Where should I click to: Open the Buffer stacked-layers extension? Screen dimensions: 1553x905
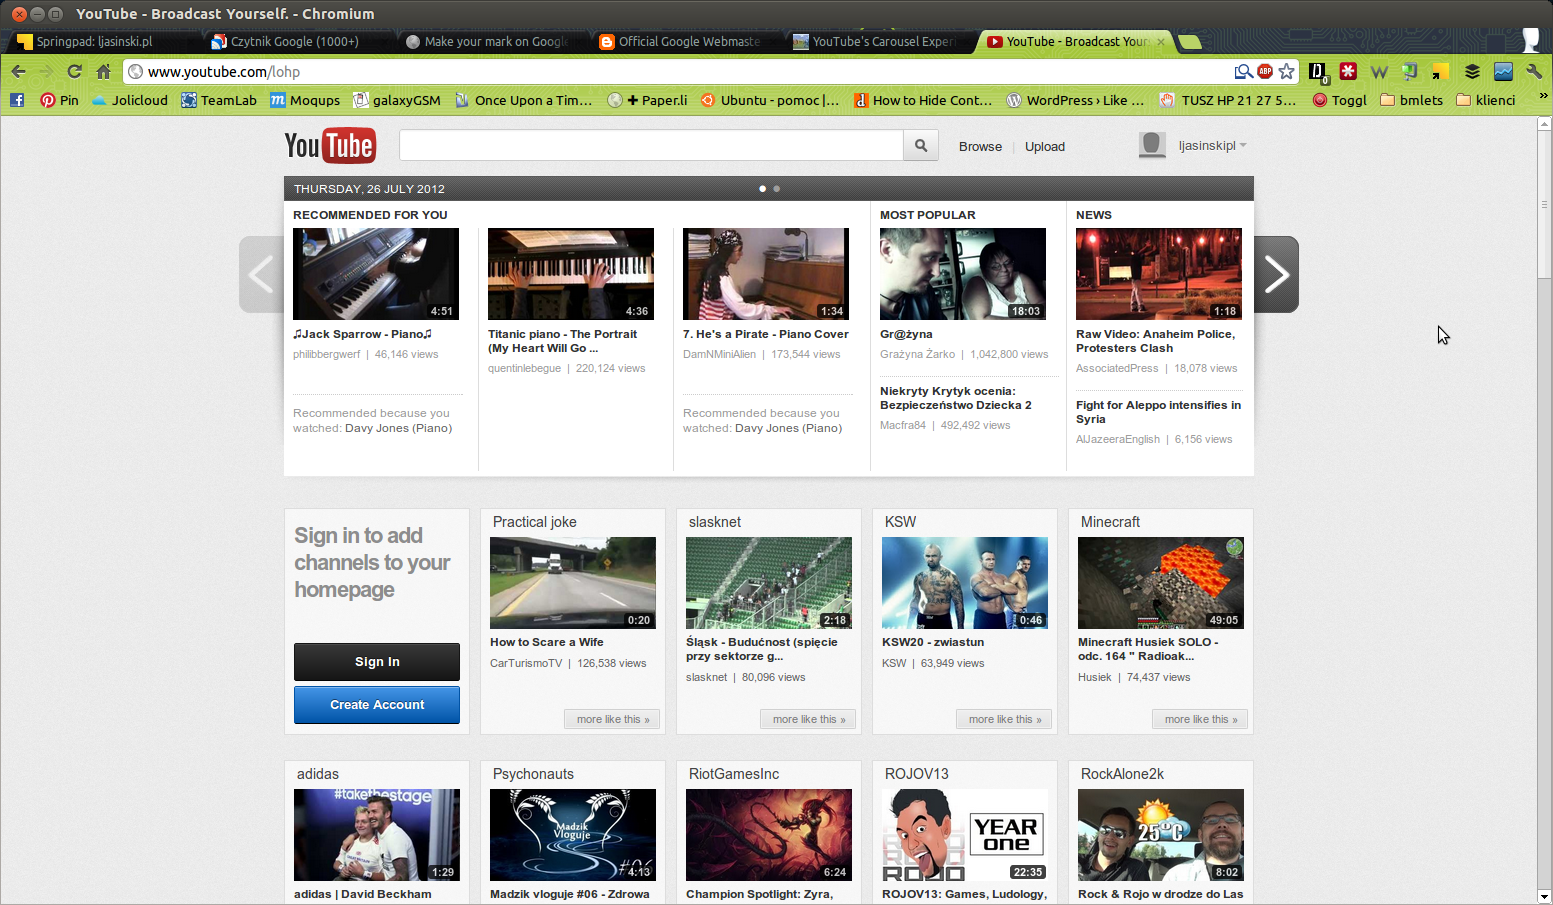coord(1472,71)
